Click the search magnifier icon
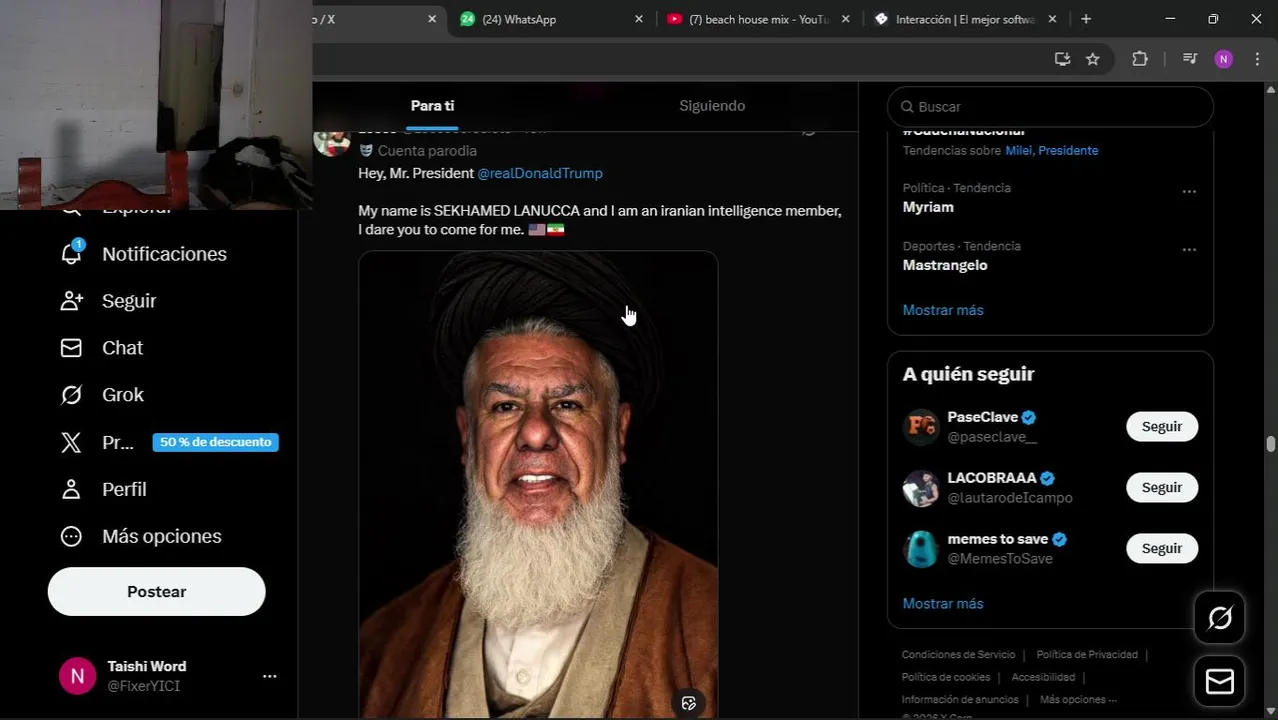The width and height of the screenshot is (1278, 720). (907, 107)
